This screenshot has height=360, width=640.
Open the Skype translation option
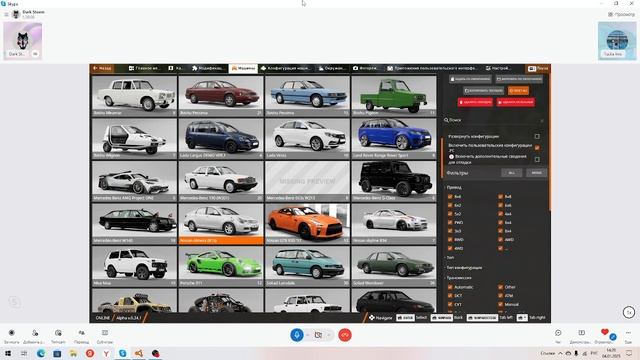pyautogui.click(x=82, y=336)
